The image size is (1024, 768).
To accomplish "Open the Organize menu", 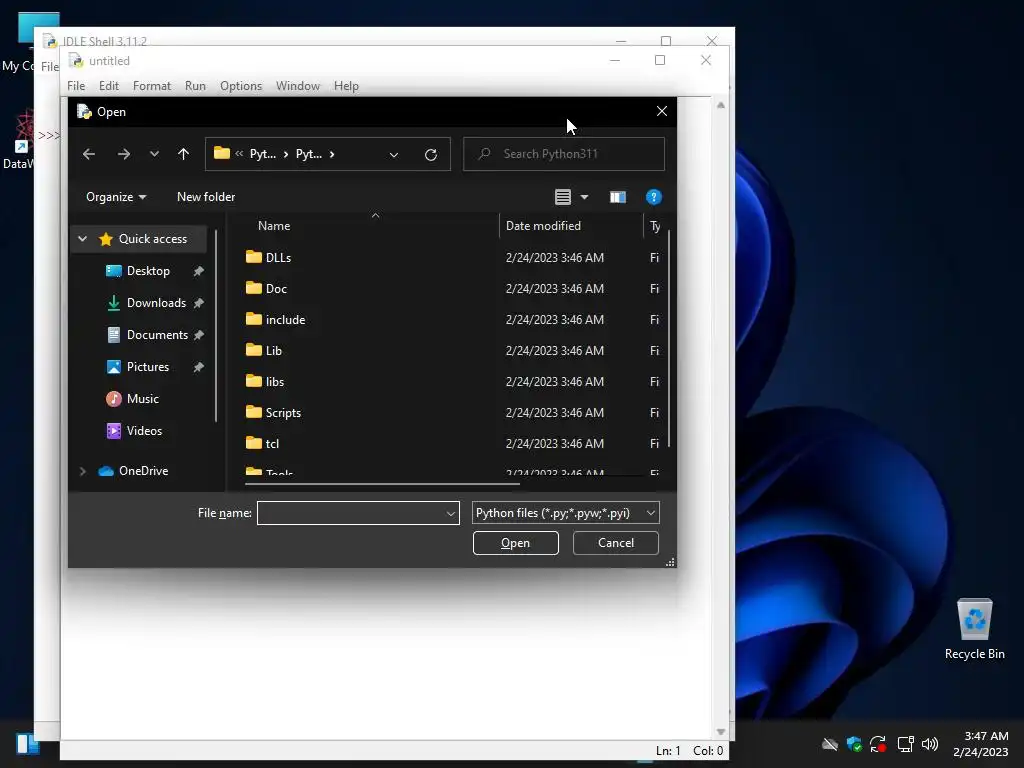I will pos(116,197).
